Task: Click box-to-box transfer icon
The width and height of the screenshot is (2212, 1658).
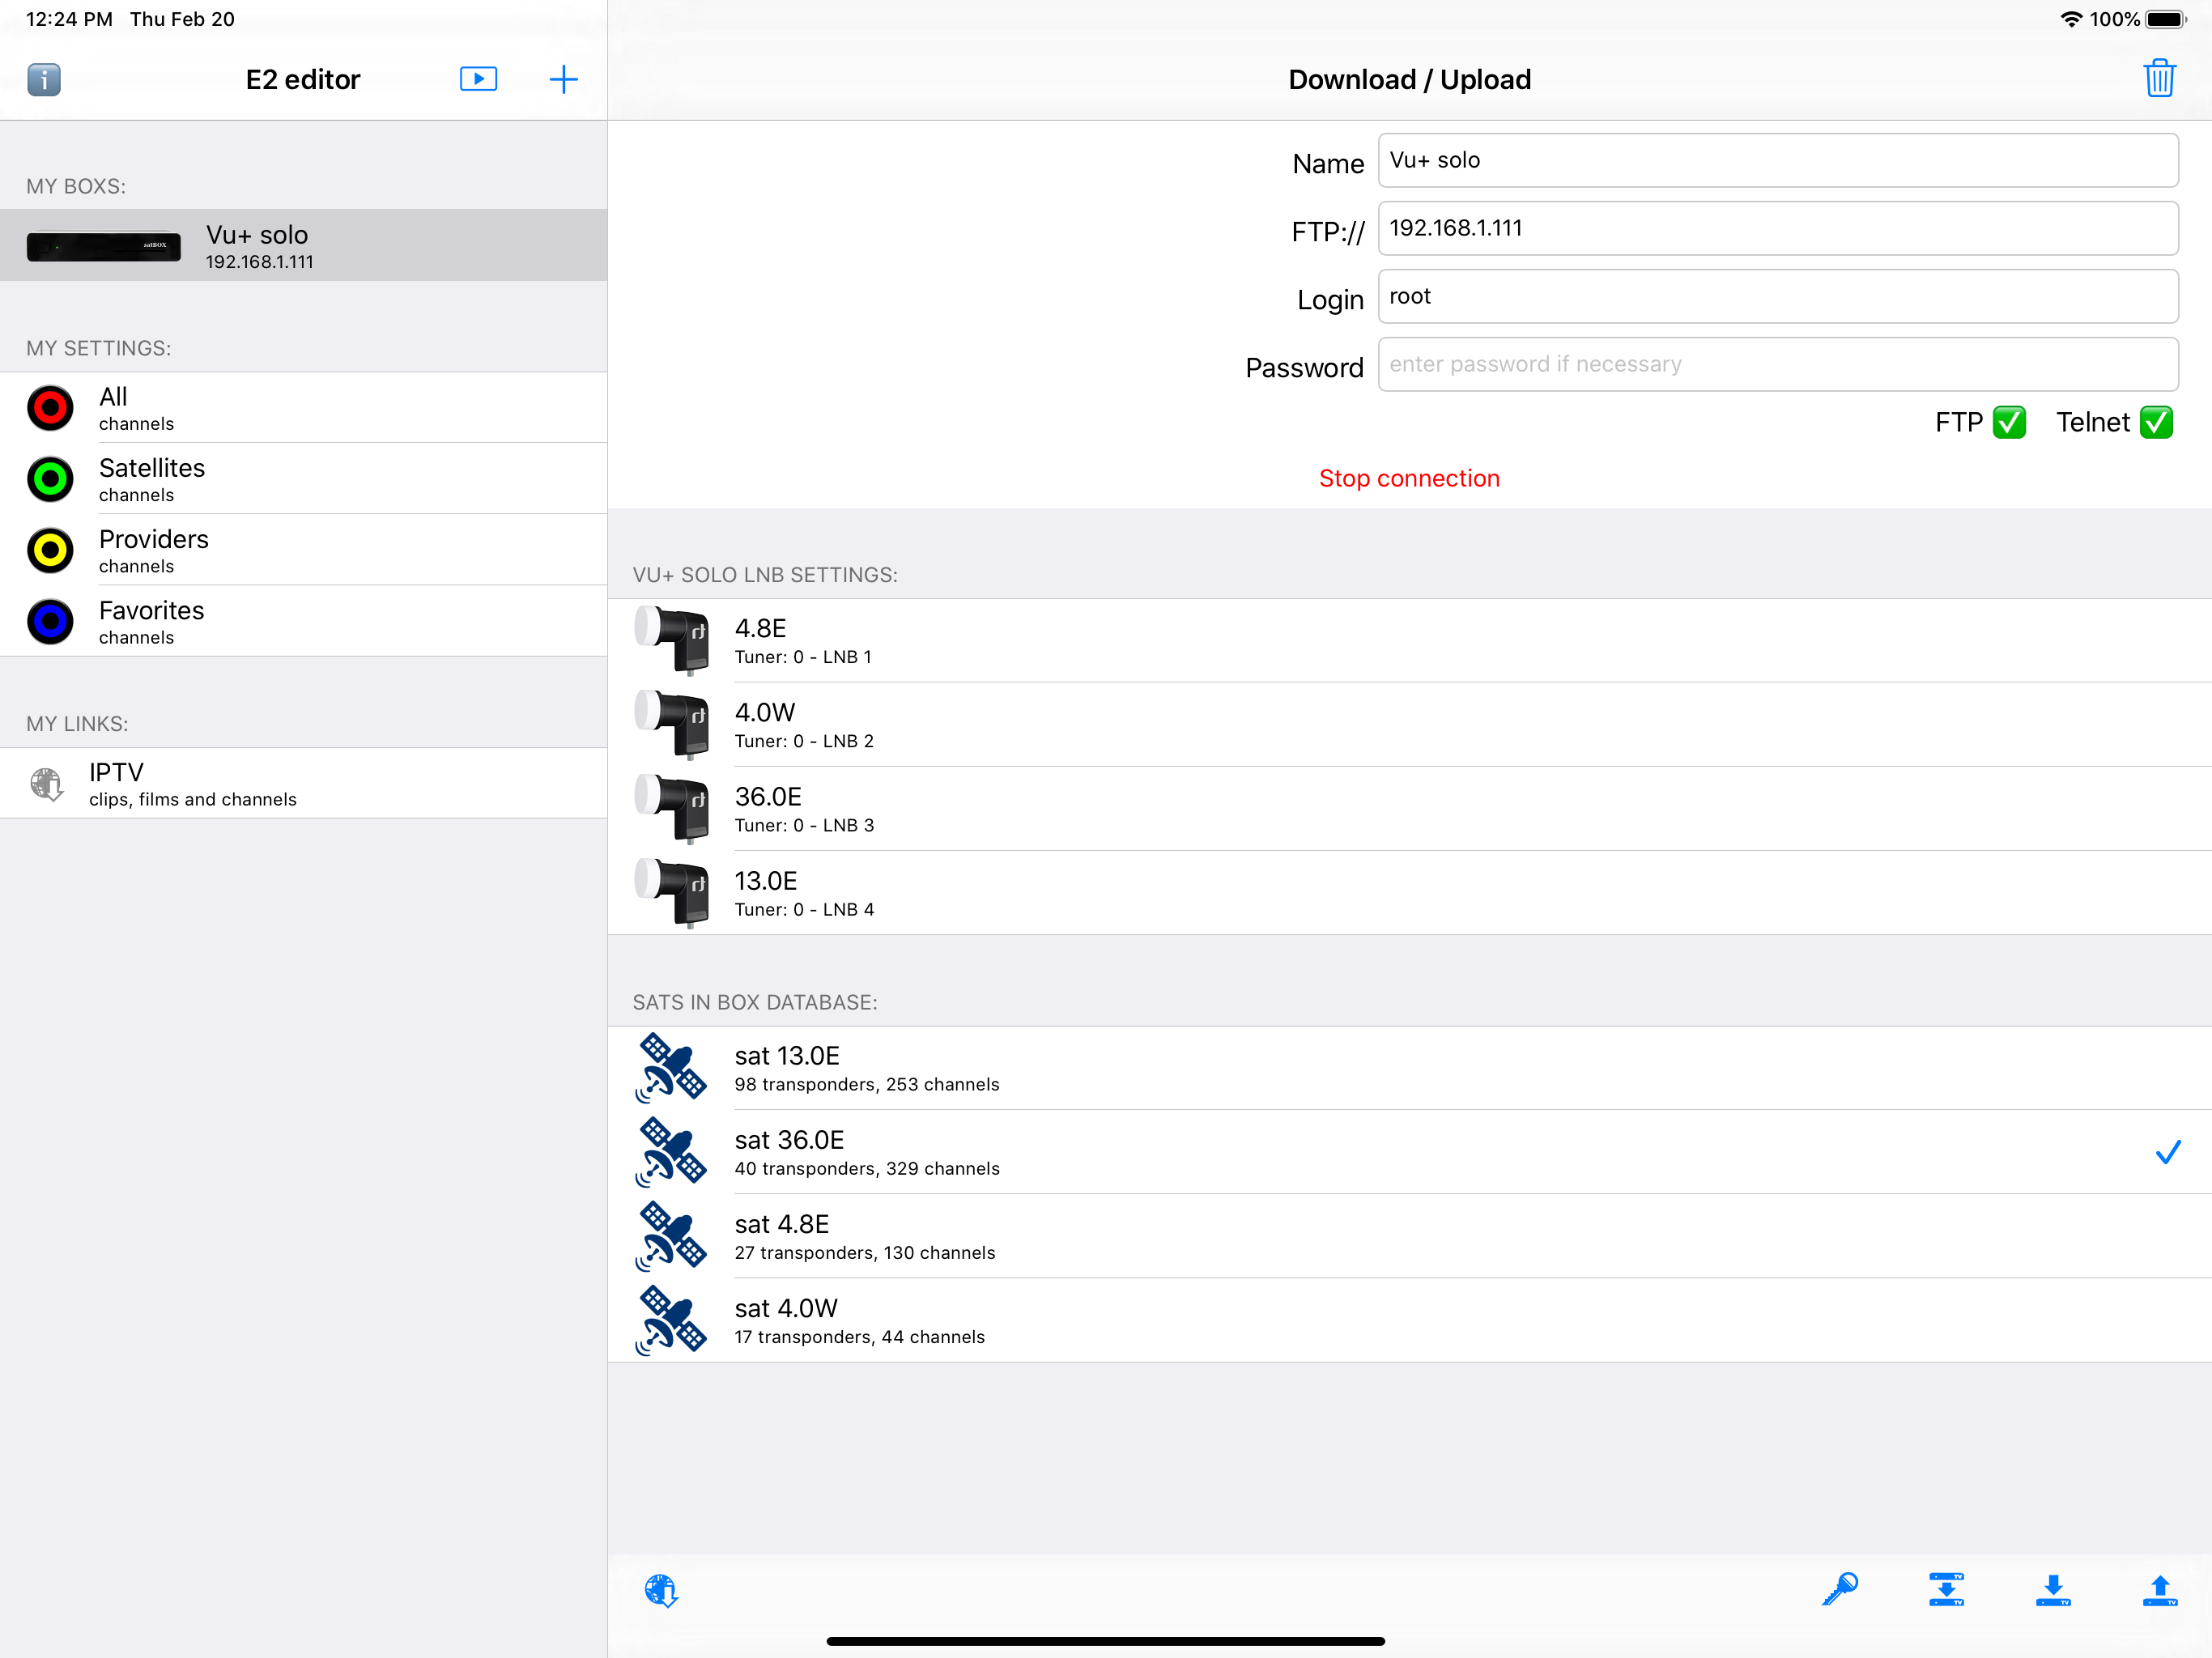Action: click(x=1946, y=1589)
